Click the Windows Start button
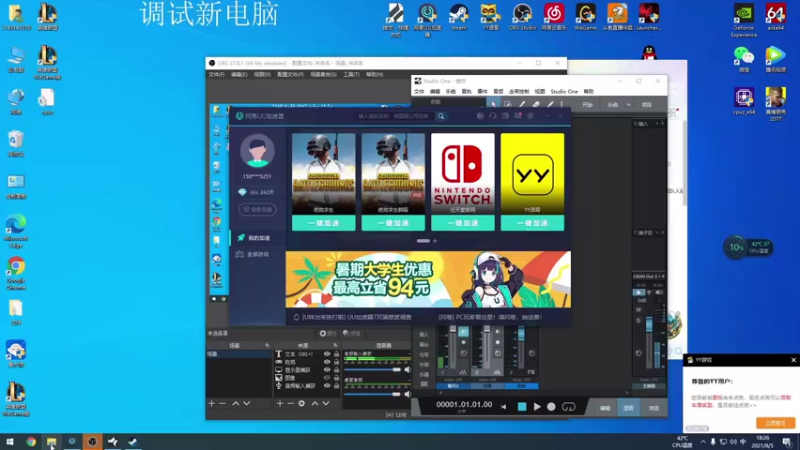Screen dimensions: 800x450 [x=9, y=442]
